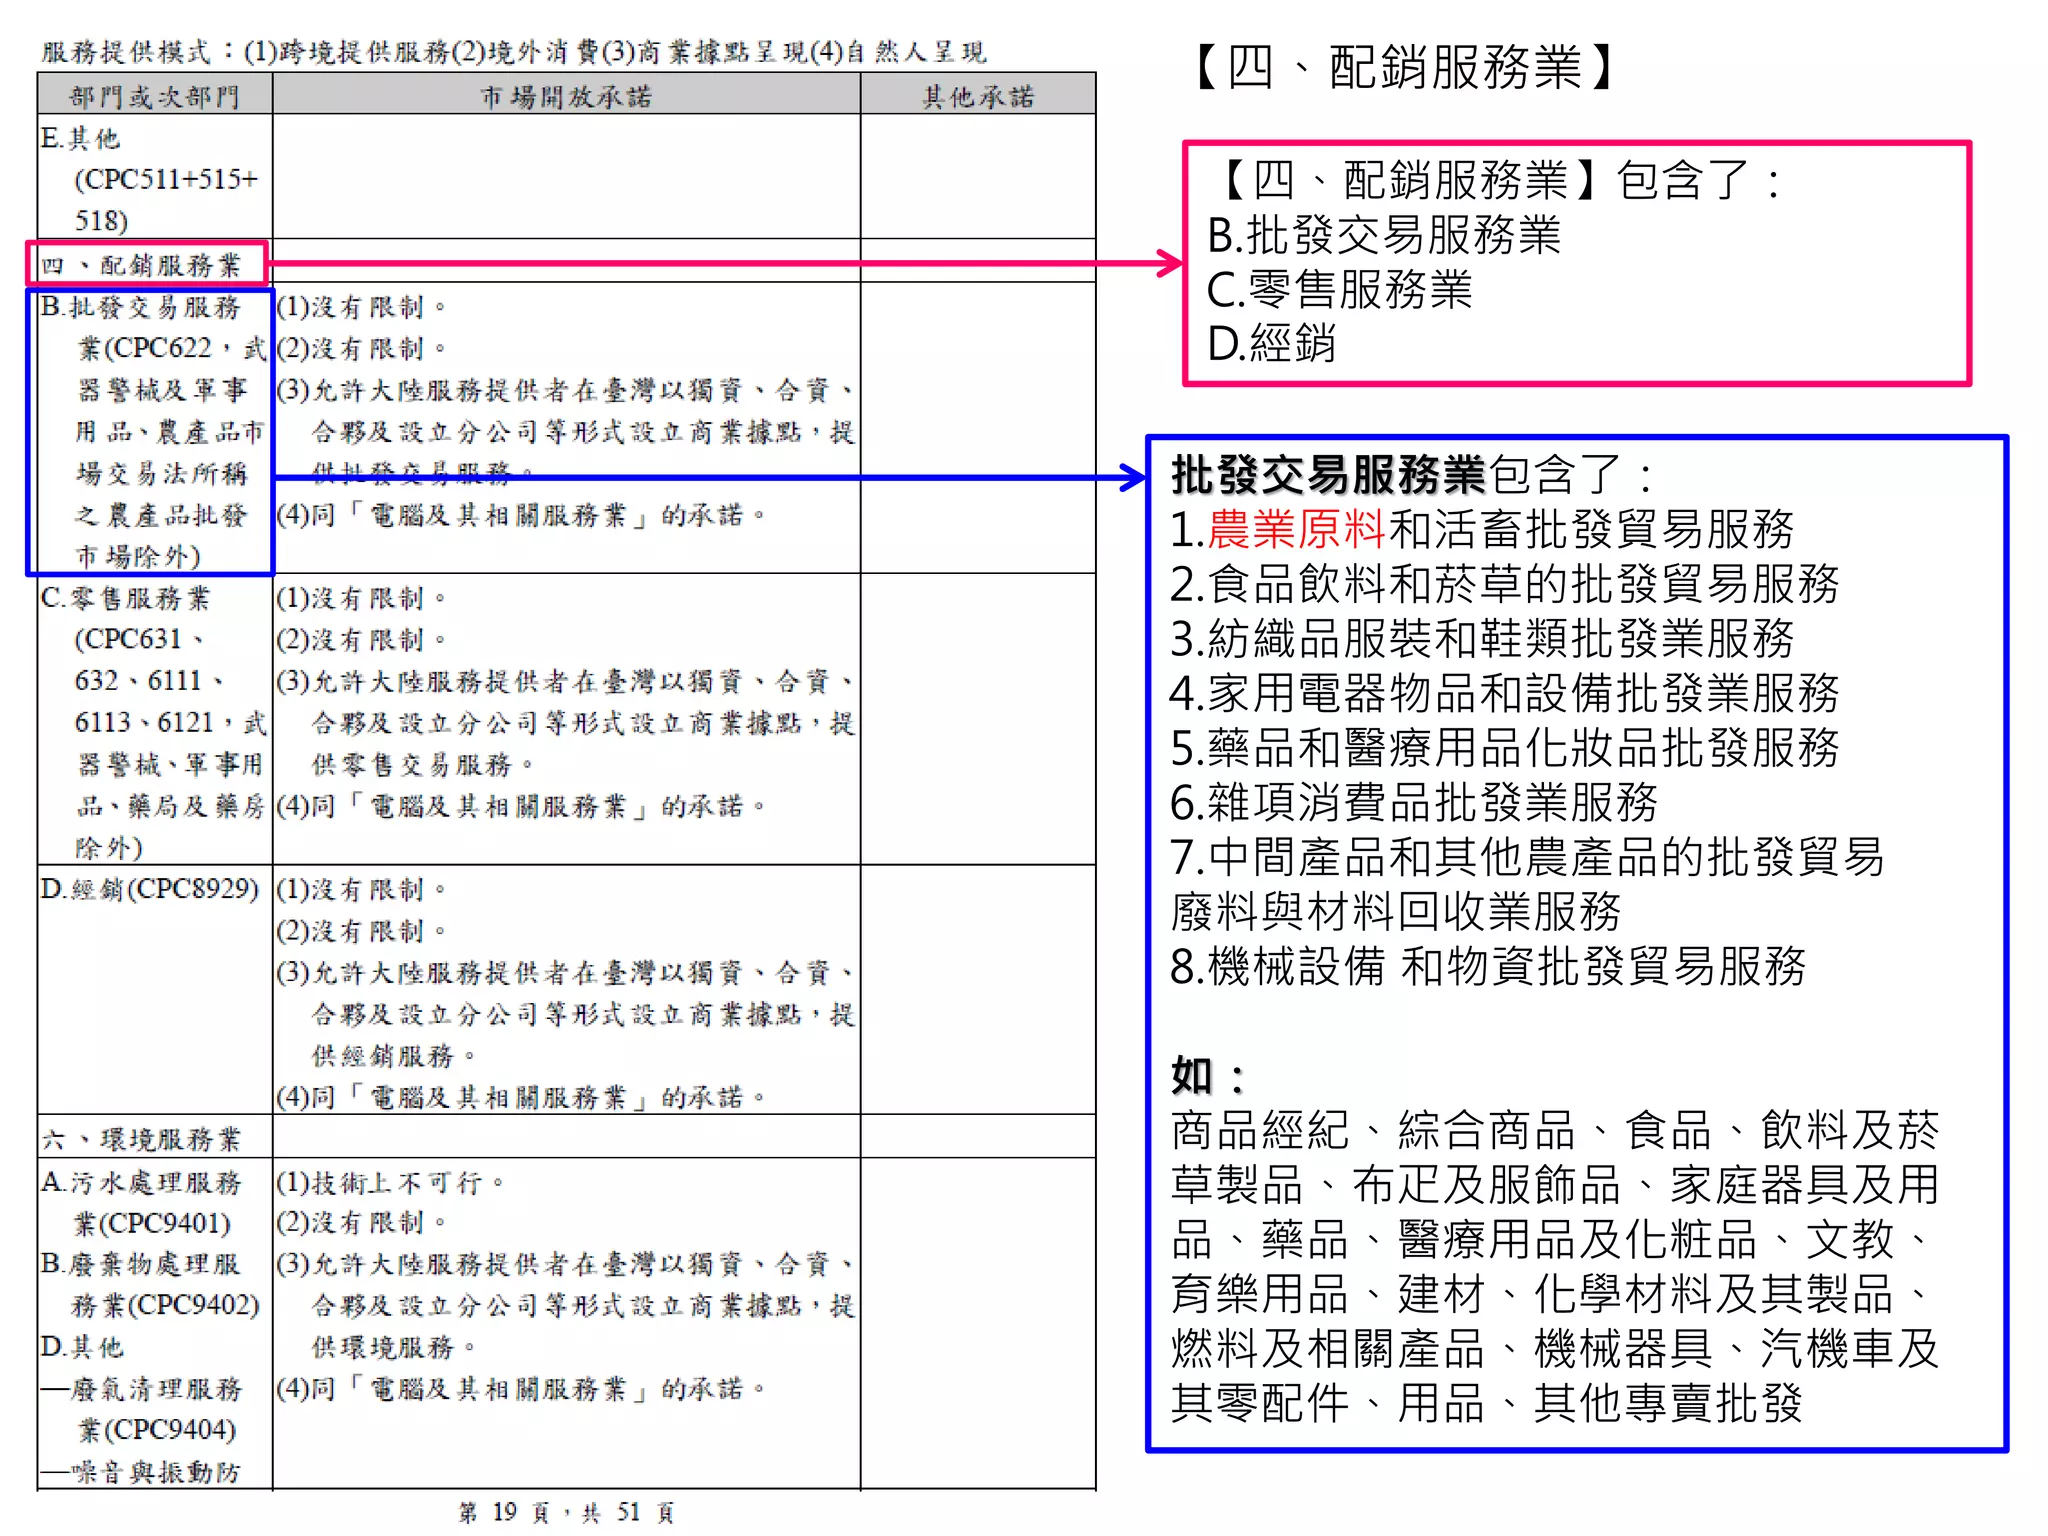
Task: Click table cell D.其他
Action: click(x=82, y=1347)
